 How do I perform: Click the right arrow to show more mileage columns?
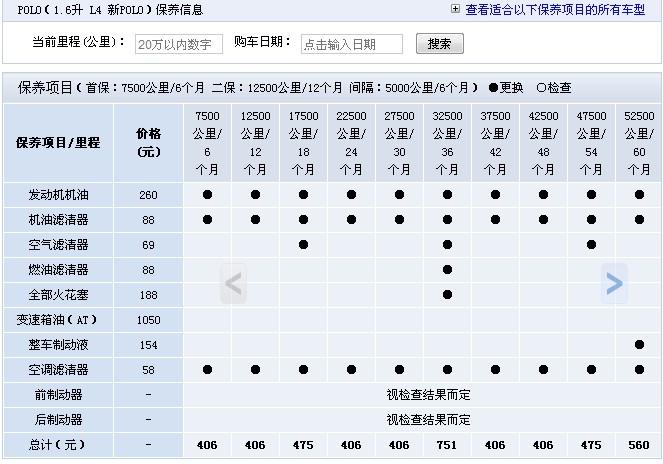[614, 283]
